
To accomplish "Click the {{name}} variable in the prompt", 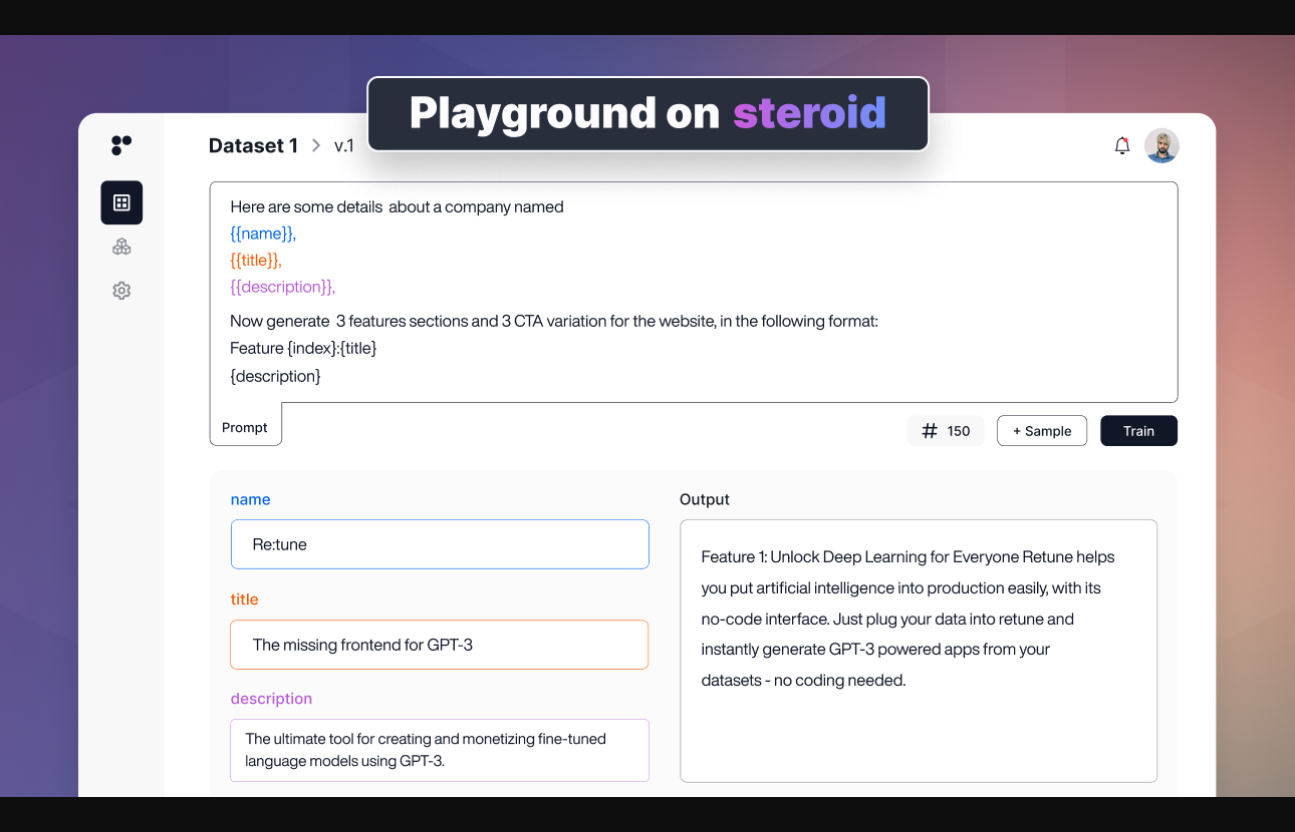I will [x=262, y=234].
